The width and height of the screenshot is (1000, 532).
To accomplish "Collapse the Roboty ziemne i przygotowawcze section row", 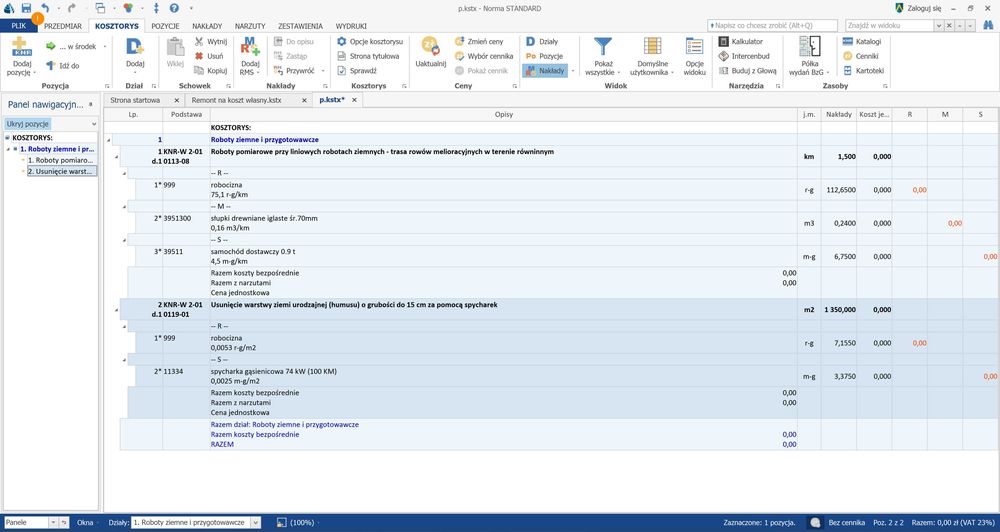I will [108, 140].
